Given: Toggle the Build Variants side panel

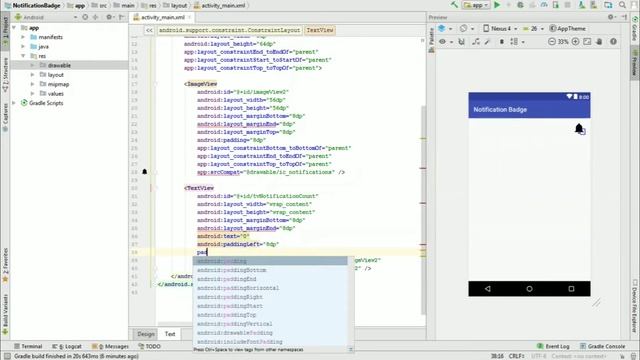Looking at the screenshot, I should point(5,314).
